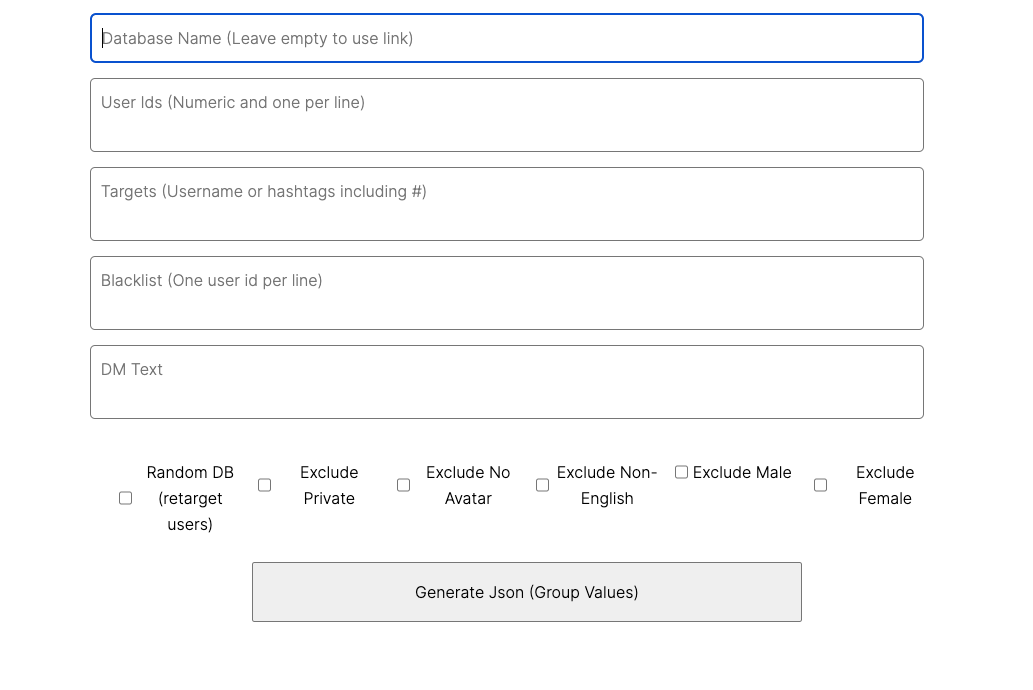Check the Exclude No Avatar box
The width and height of the screenshot is (1033, 690).
(403, 485)
